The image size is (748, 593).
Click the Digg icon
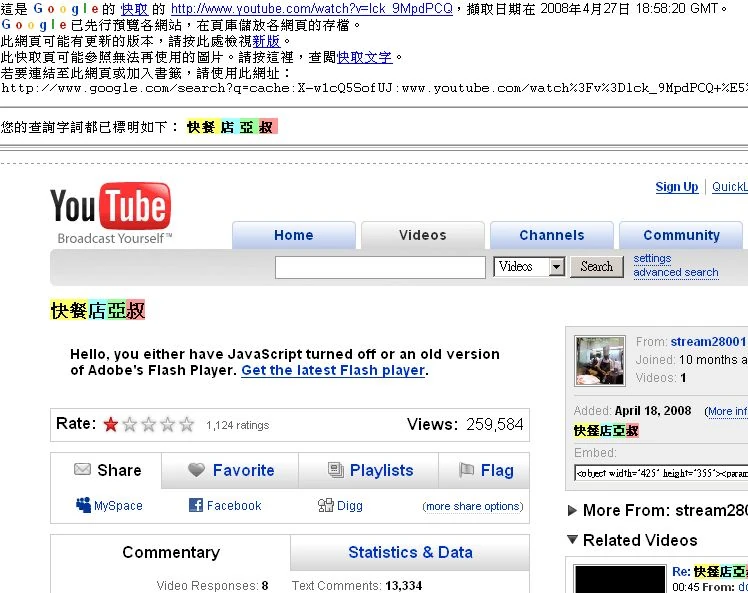click(x=325, y=505)
